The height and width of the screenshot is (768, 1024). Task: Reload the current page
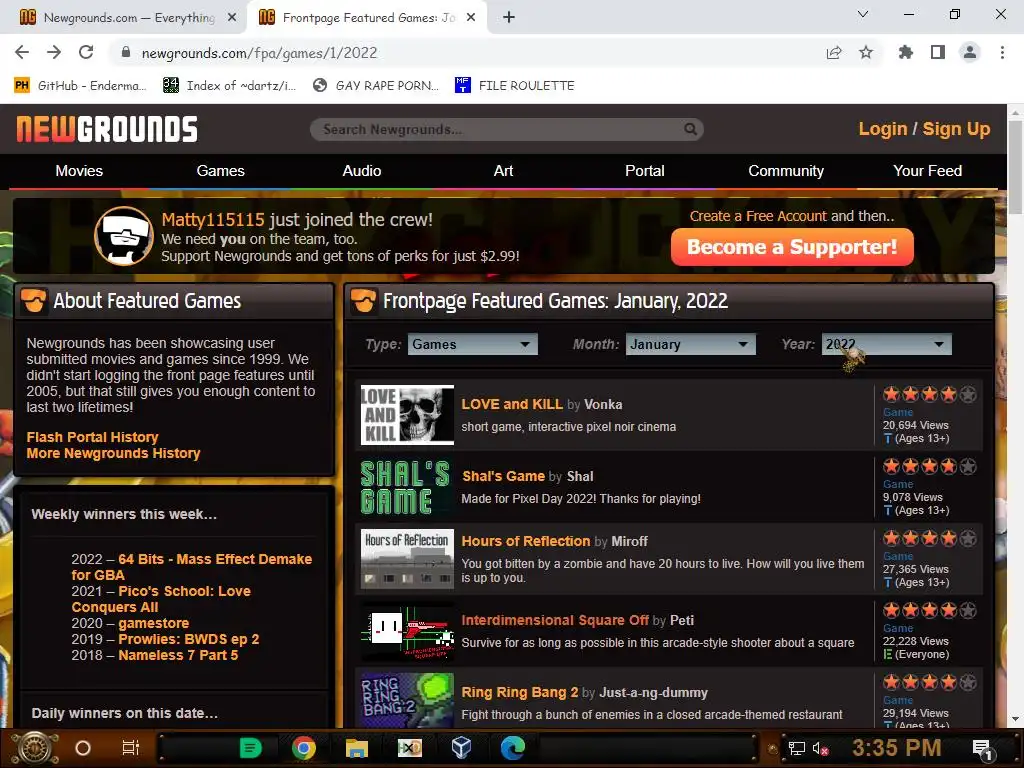[86, 52]
